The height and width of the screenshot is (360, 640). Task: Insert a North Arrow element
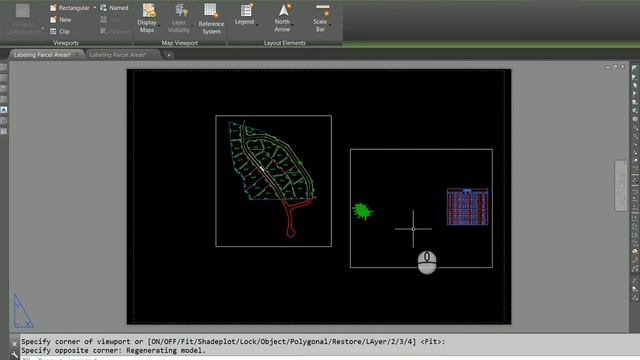[282, 18]
